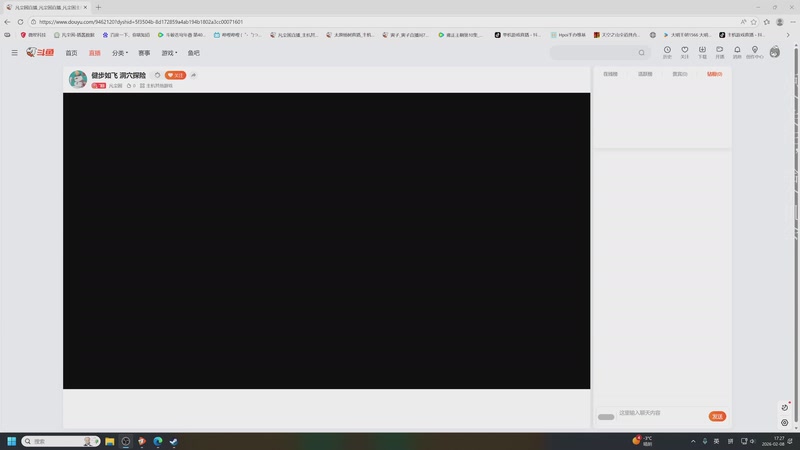Screen dimensions: 800x450
Task: Go back with browser back arrow
Action: click(7, 22)
